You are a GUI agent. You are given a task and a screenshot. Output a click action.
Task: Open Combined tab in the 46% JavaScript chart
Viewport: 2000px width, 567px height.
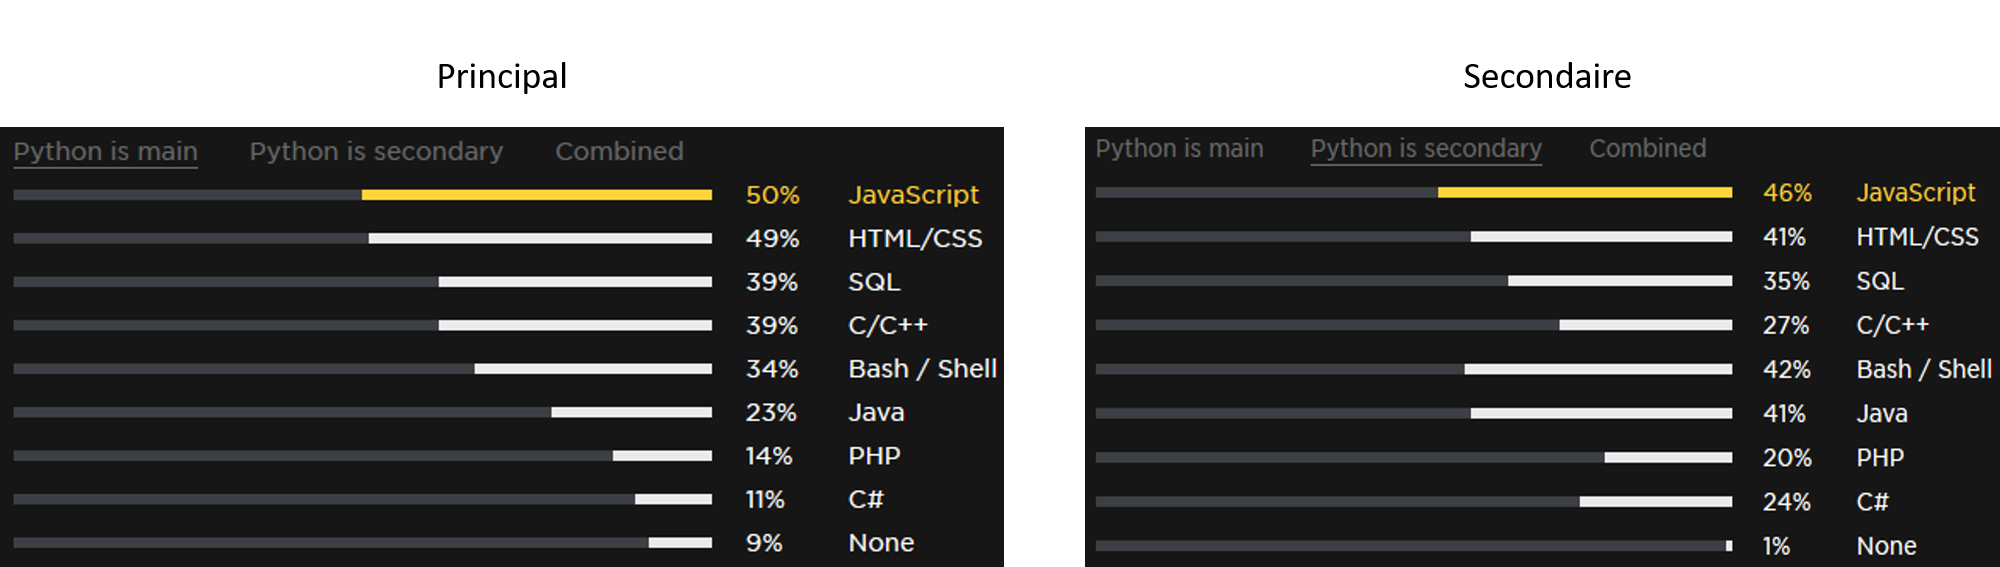click(x=1647, y=149)
